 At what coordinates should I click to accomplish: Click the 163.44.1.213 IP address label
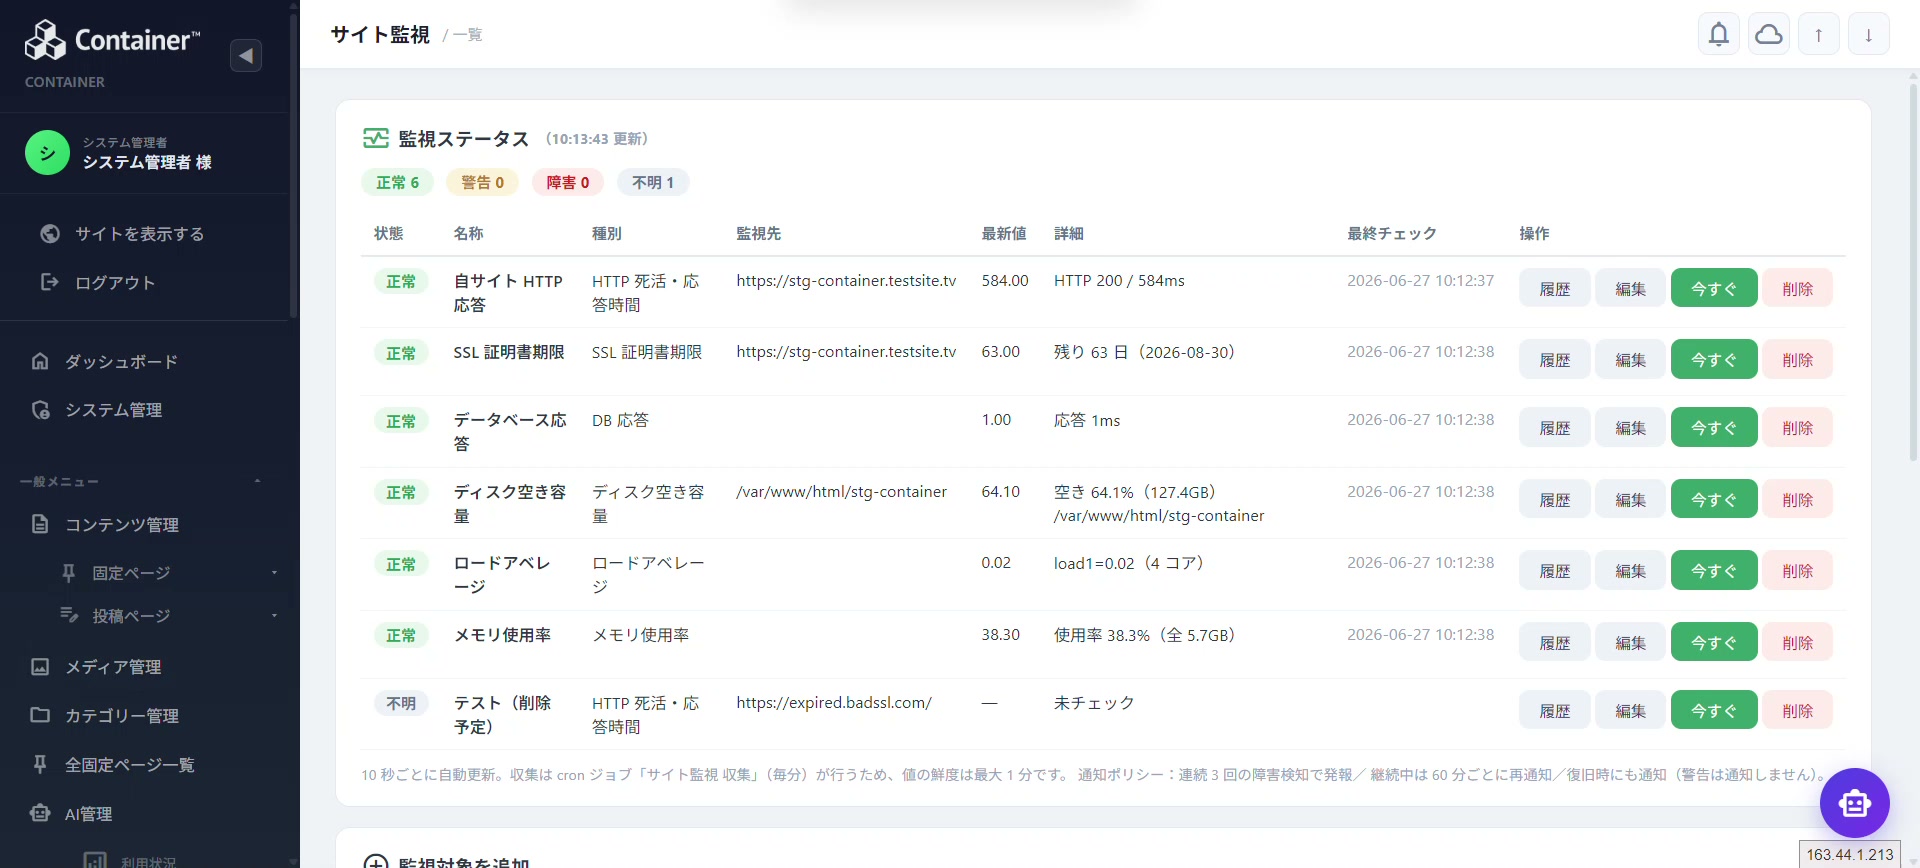[1850, 854]
